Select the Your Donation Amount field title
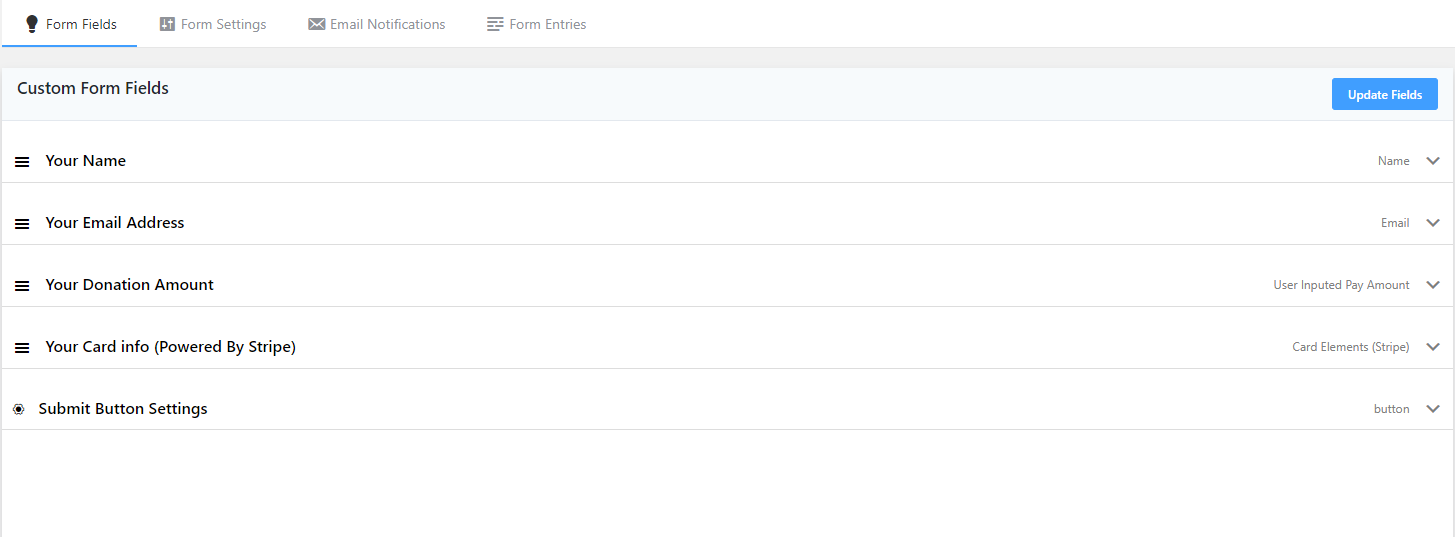This screenshot has height=537, width=1455. tap(129, 285)
